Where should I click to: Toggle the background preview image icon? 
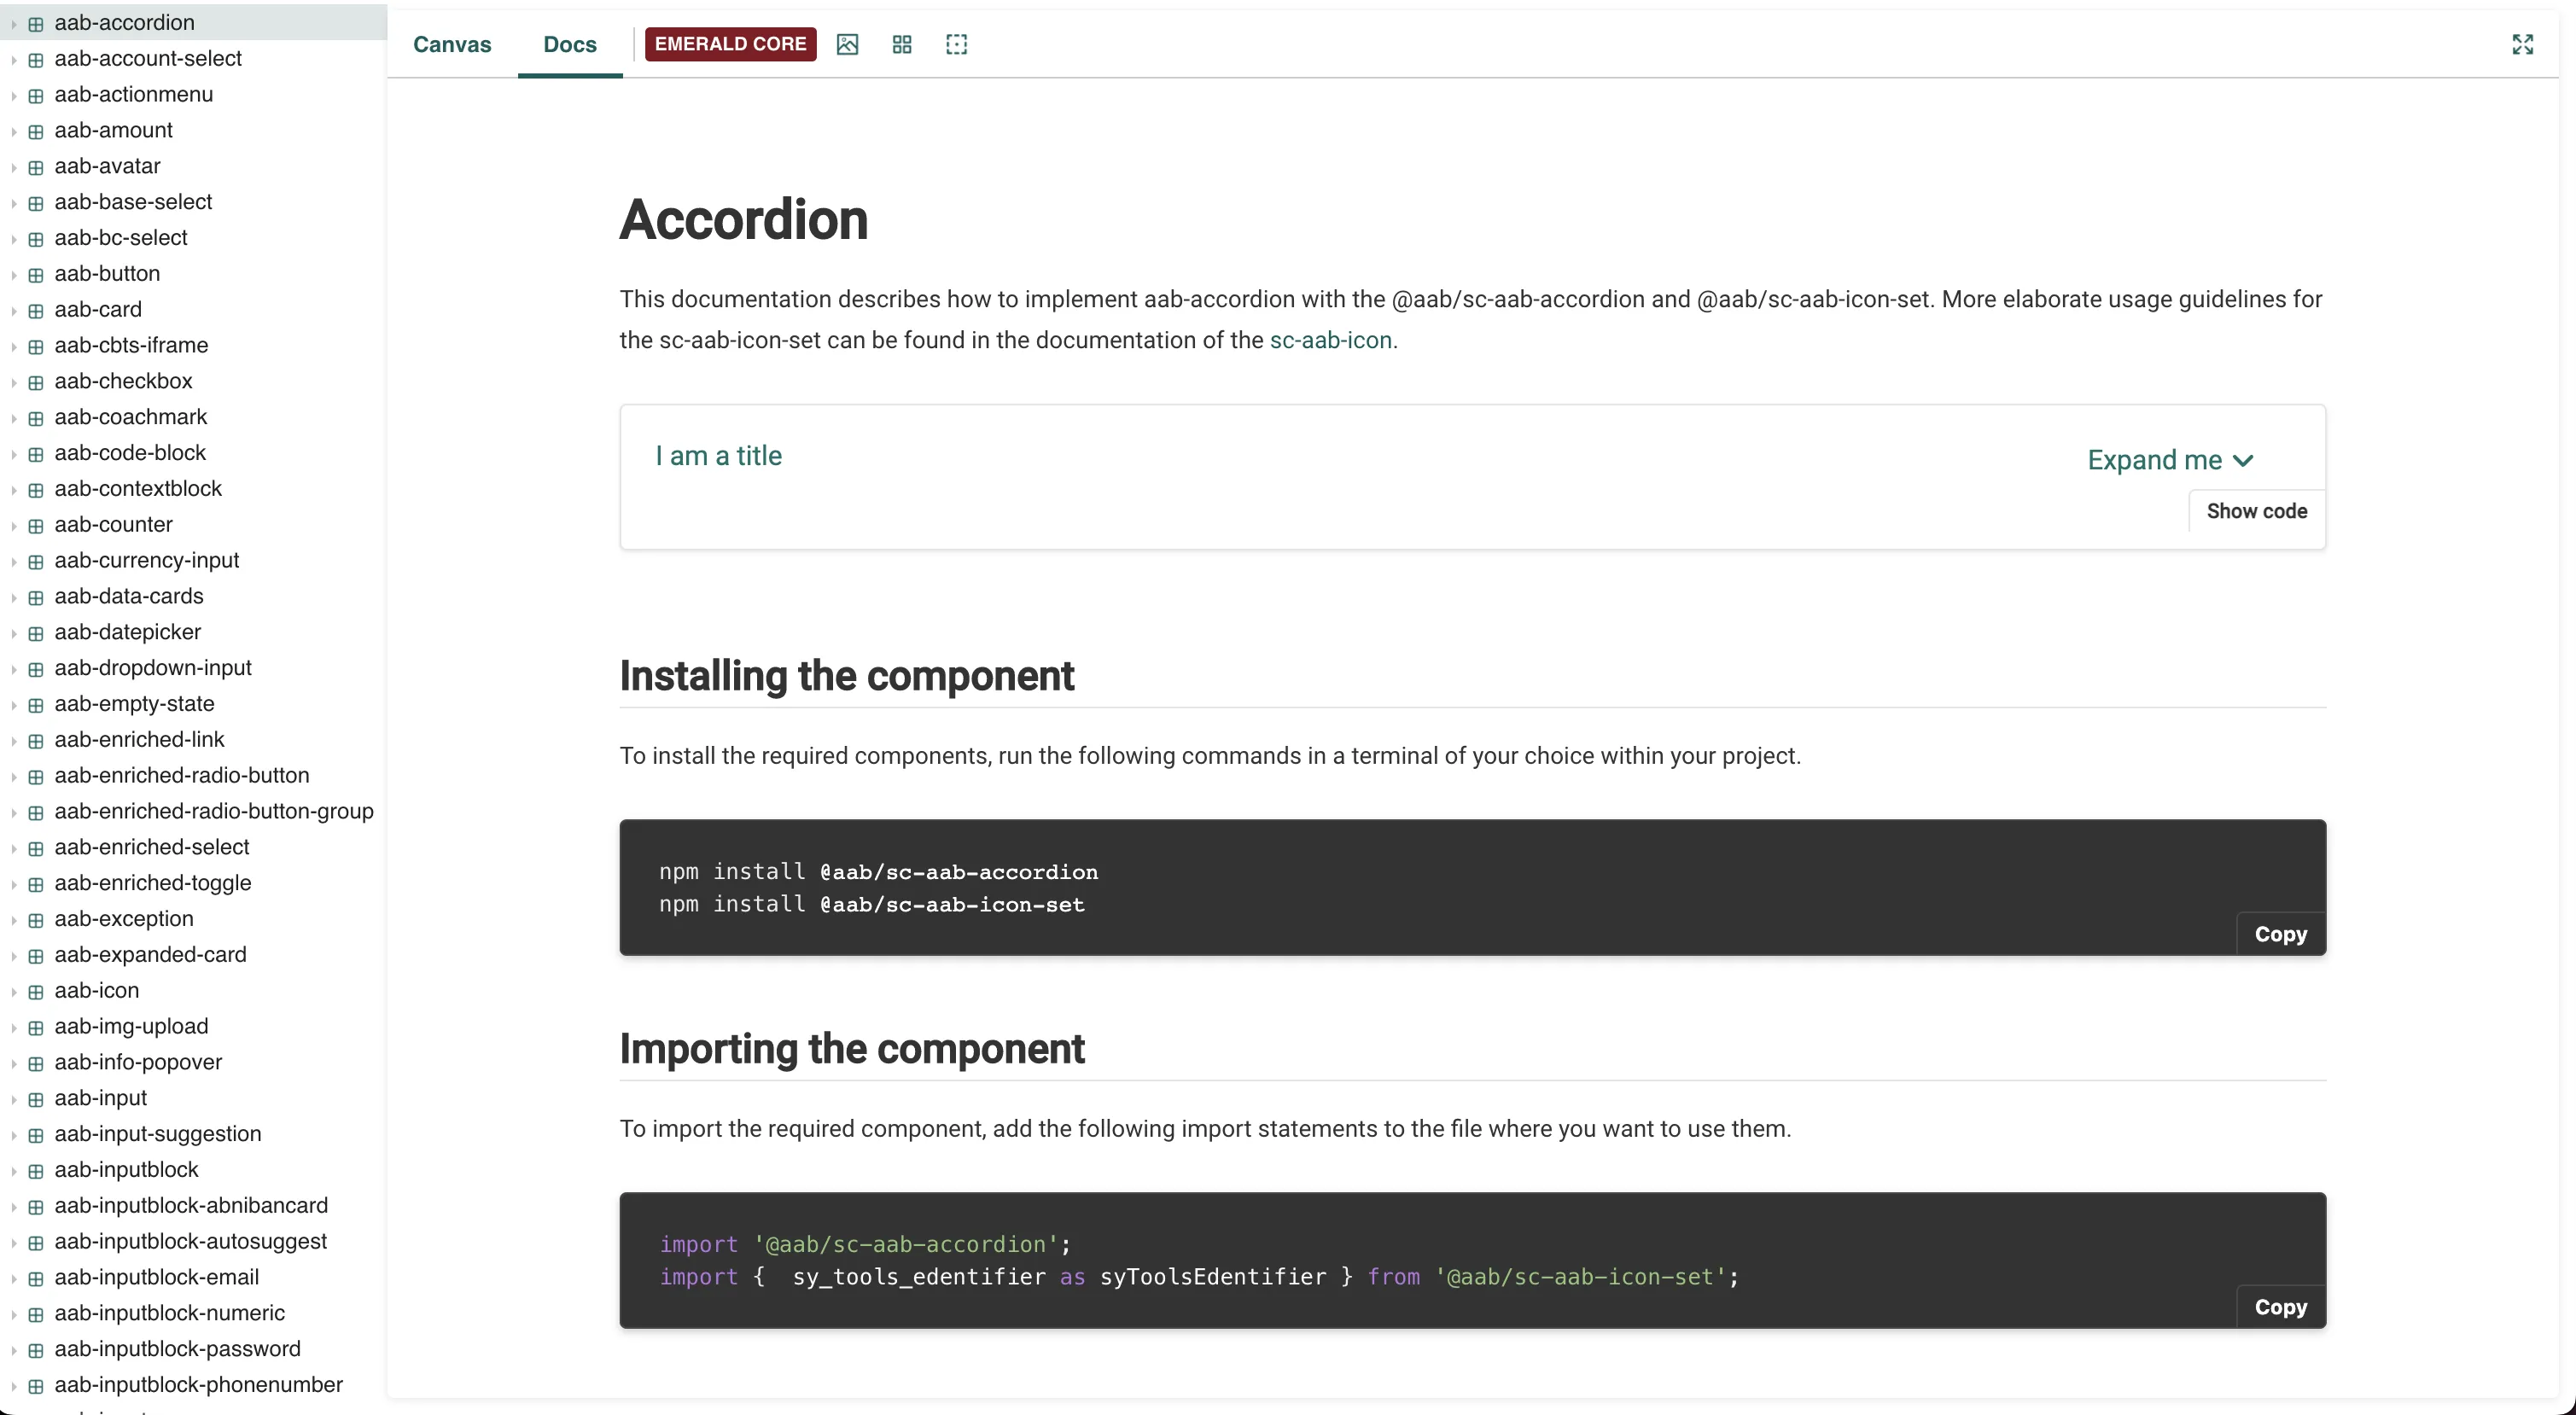coord(847,44)
